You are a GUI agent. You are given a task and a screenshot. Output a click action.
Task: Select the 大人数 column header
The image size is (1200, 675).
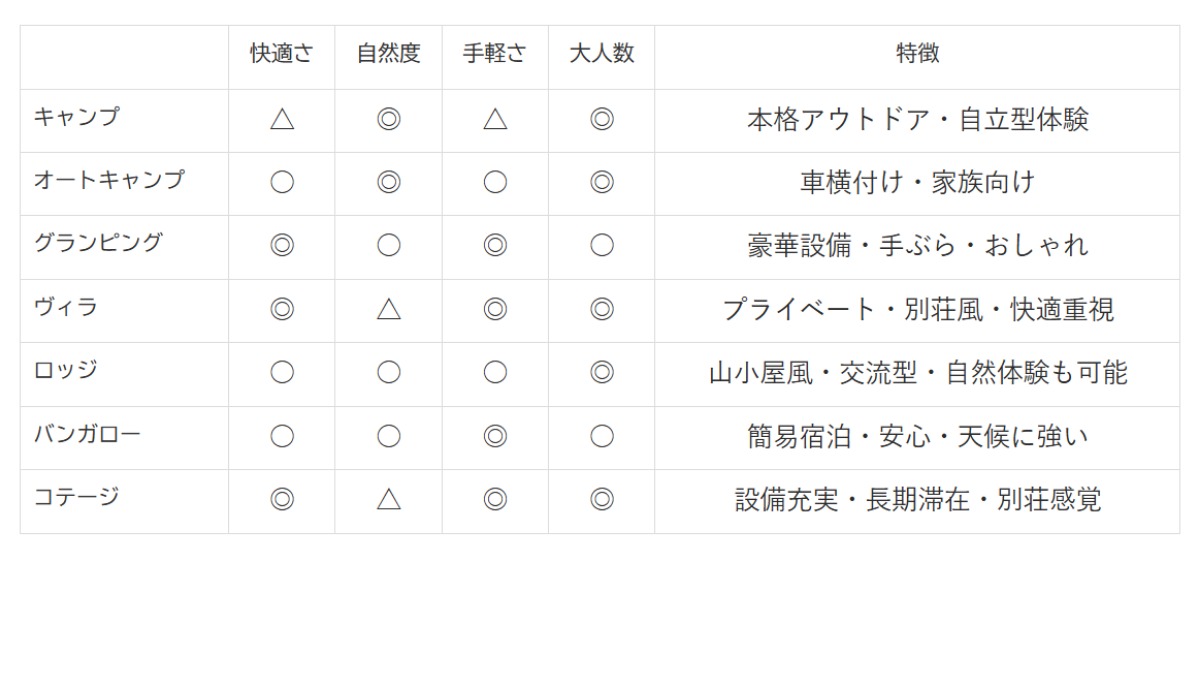[x=601, y=55]
